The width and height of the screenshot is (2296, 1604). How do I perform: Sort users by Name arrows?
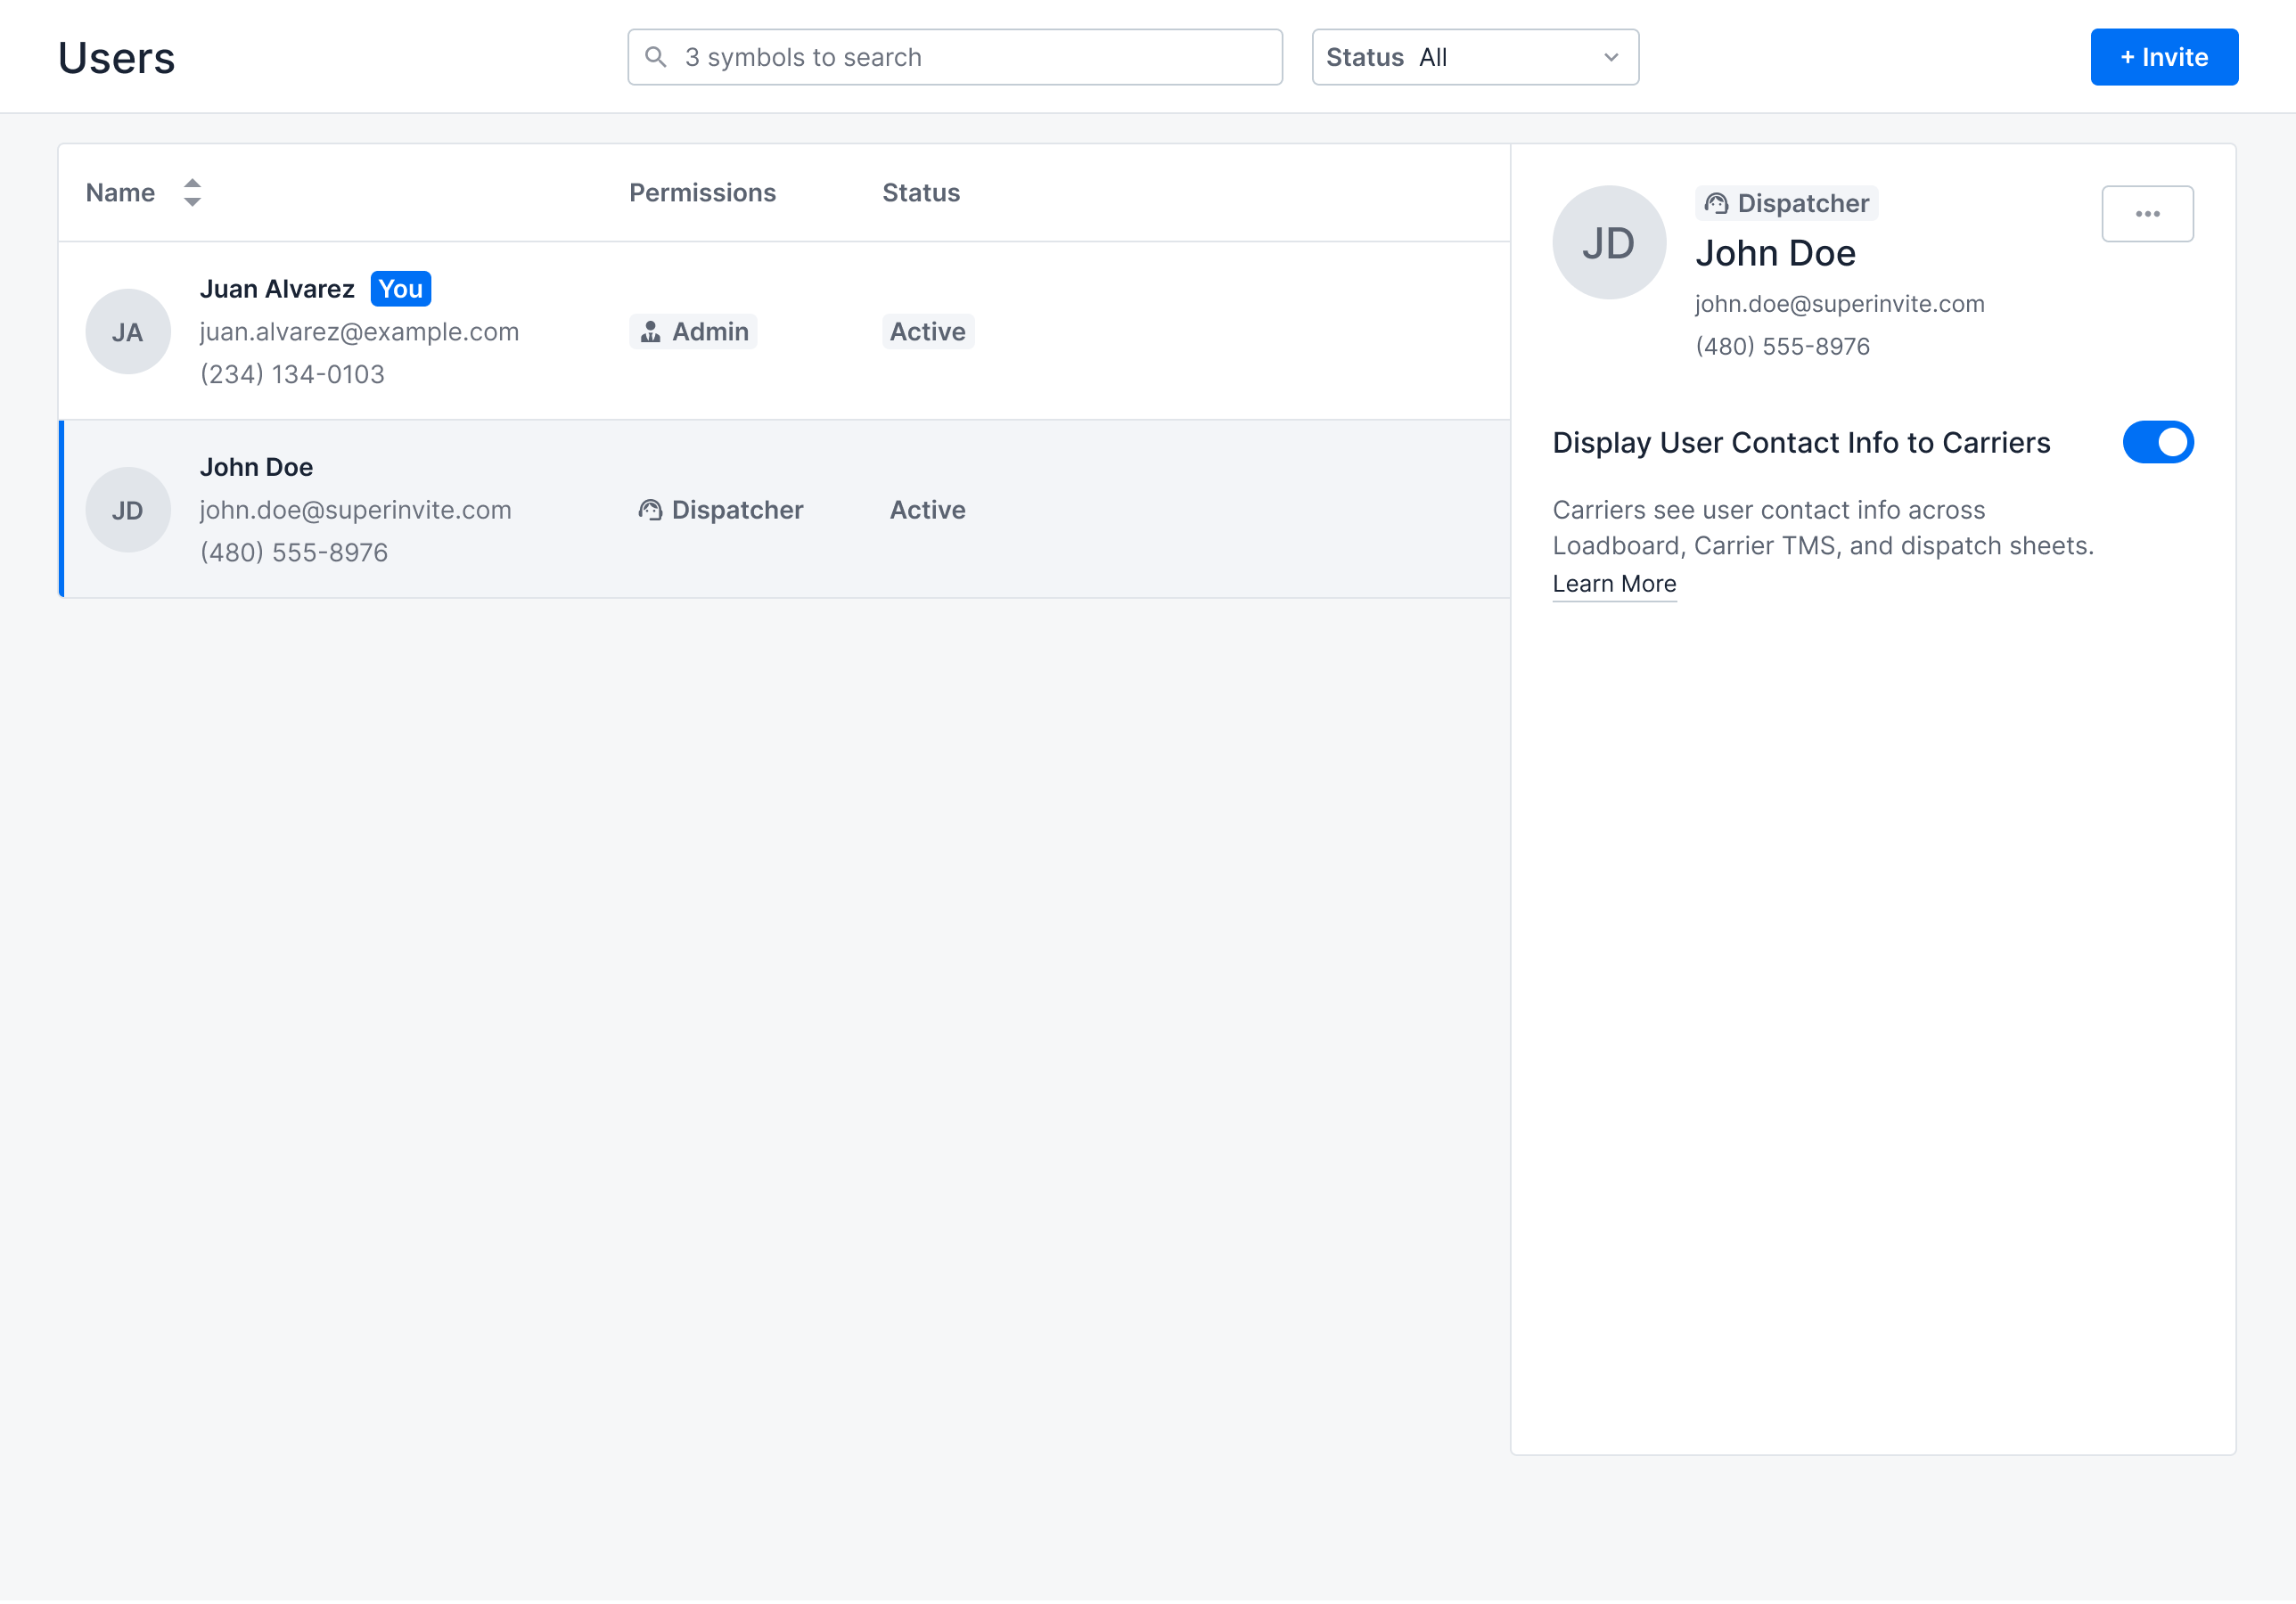(x=193, y=193)
